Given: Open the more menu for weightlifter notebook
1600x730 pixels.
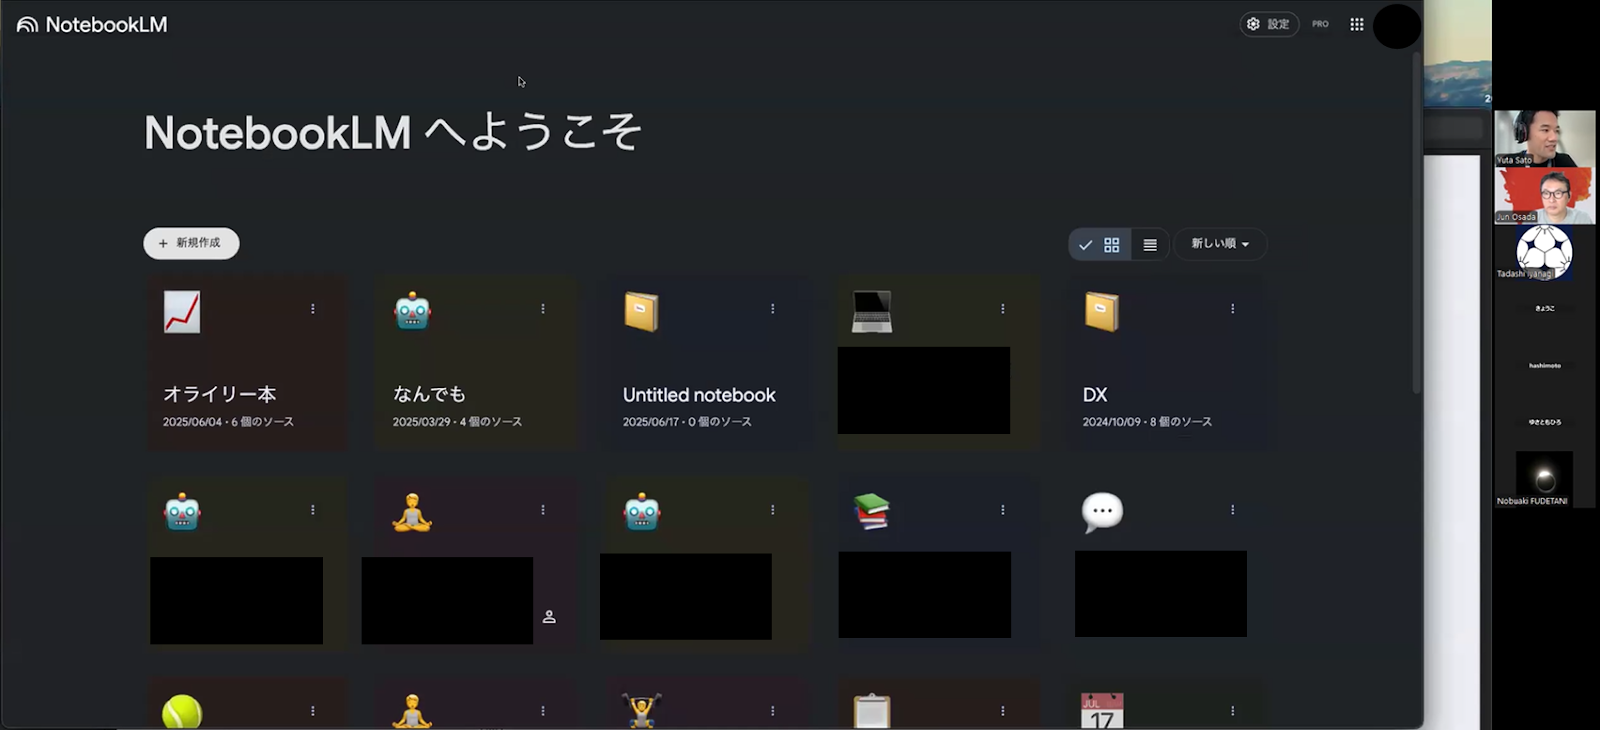Looking at the screenshot, I should (773, 711).
